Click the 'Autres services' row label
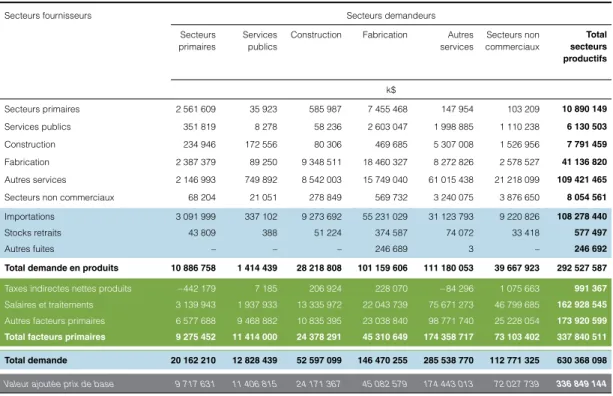Viewport: 613px width, 396px height. [35, 180]
